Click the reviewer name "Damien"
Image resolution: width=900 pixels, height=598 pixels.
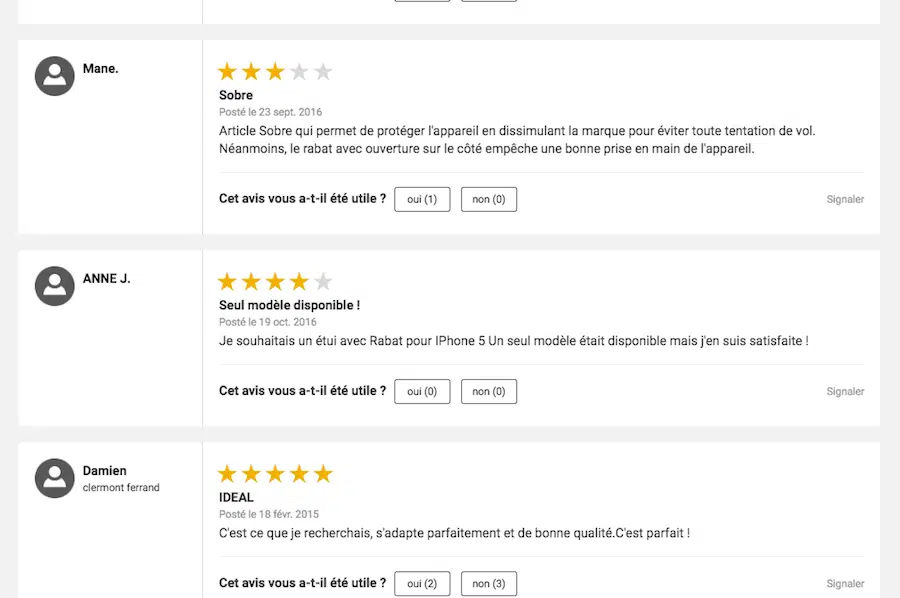(x=105, y=471)
